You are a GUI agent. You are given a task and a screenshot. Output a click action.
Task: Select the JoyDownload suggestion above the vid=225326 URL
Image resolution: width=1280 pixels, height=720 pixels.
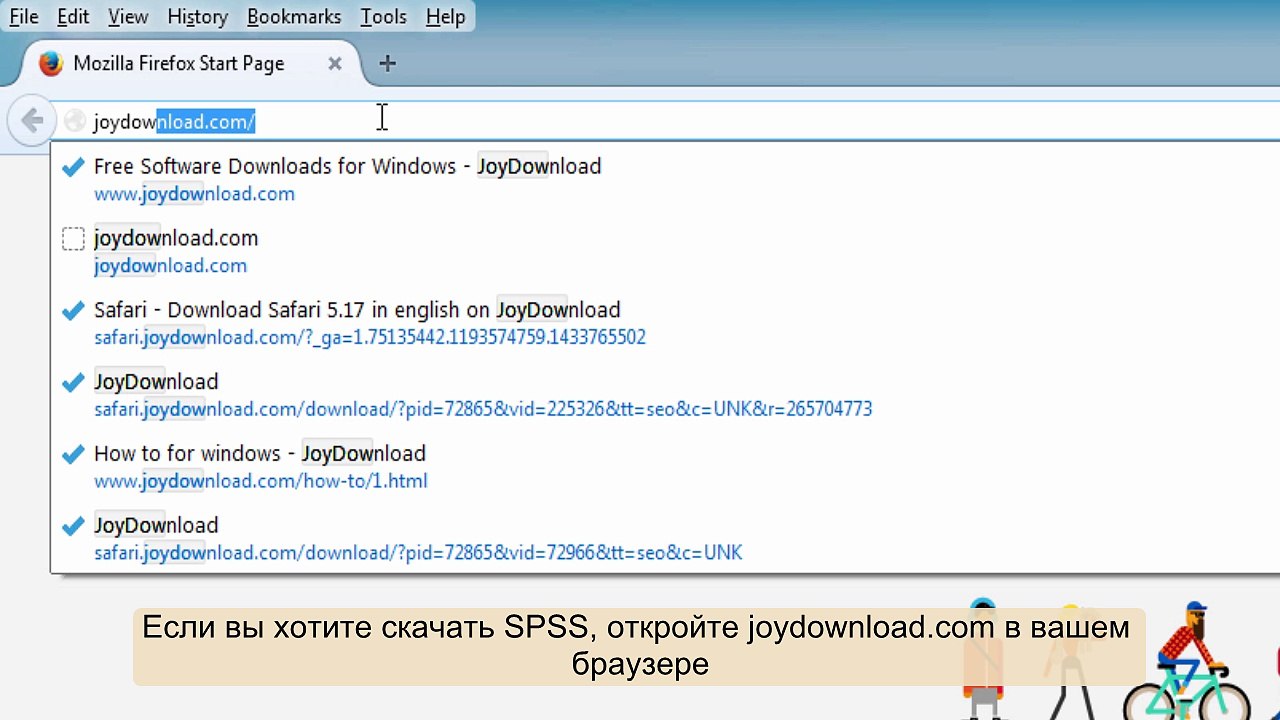(156, 382)
